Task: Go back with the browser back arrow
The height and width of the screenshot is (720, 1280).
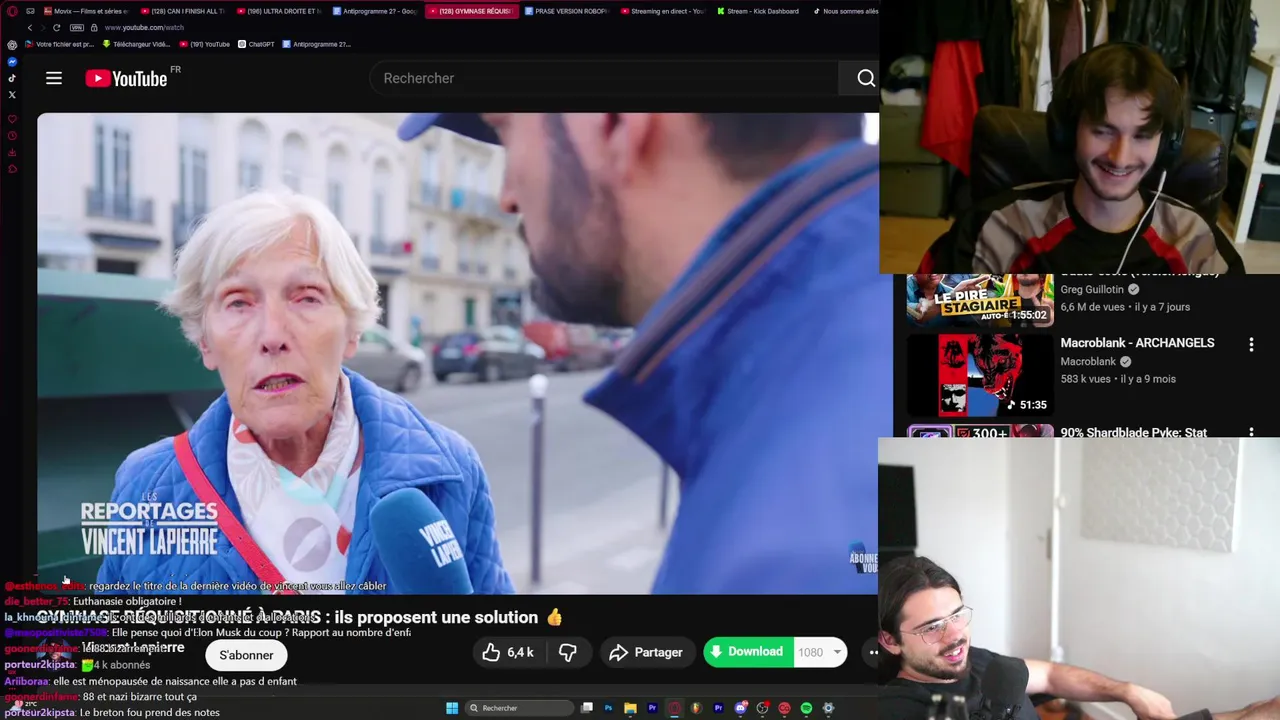Action: 30,28
